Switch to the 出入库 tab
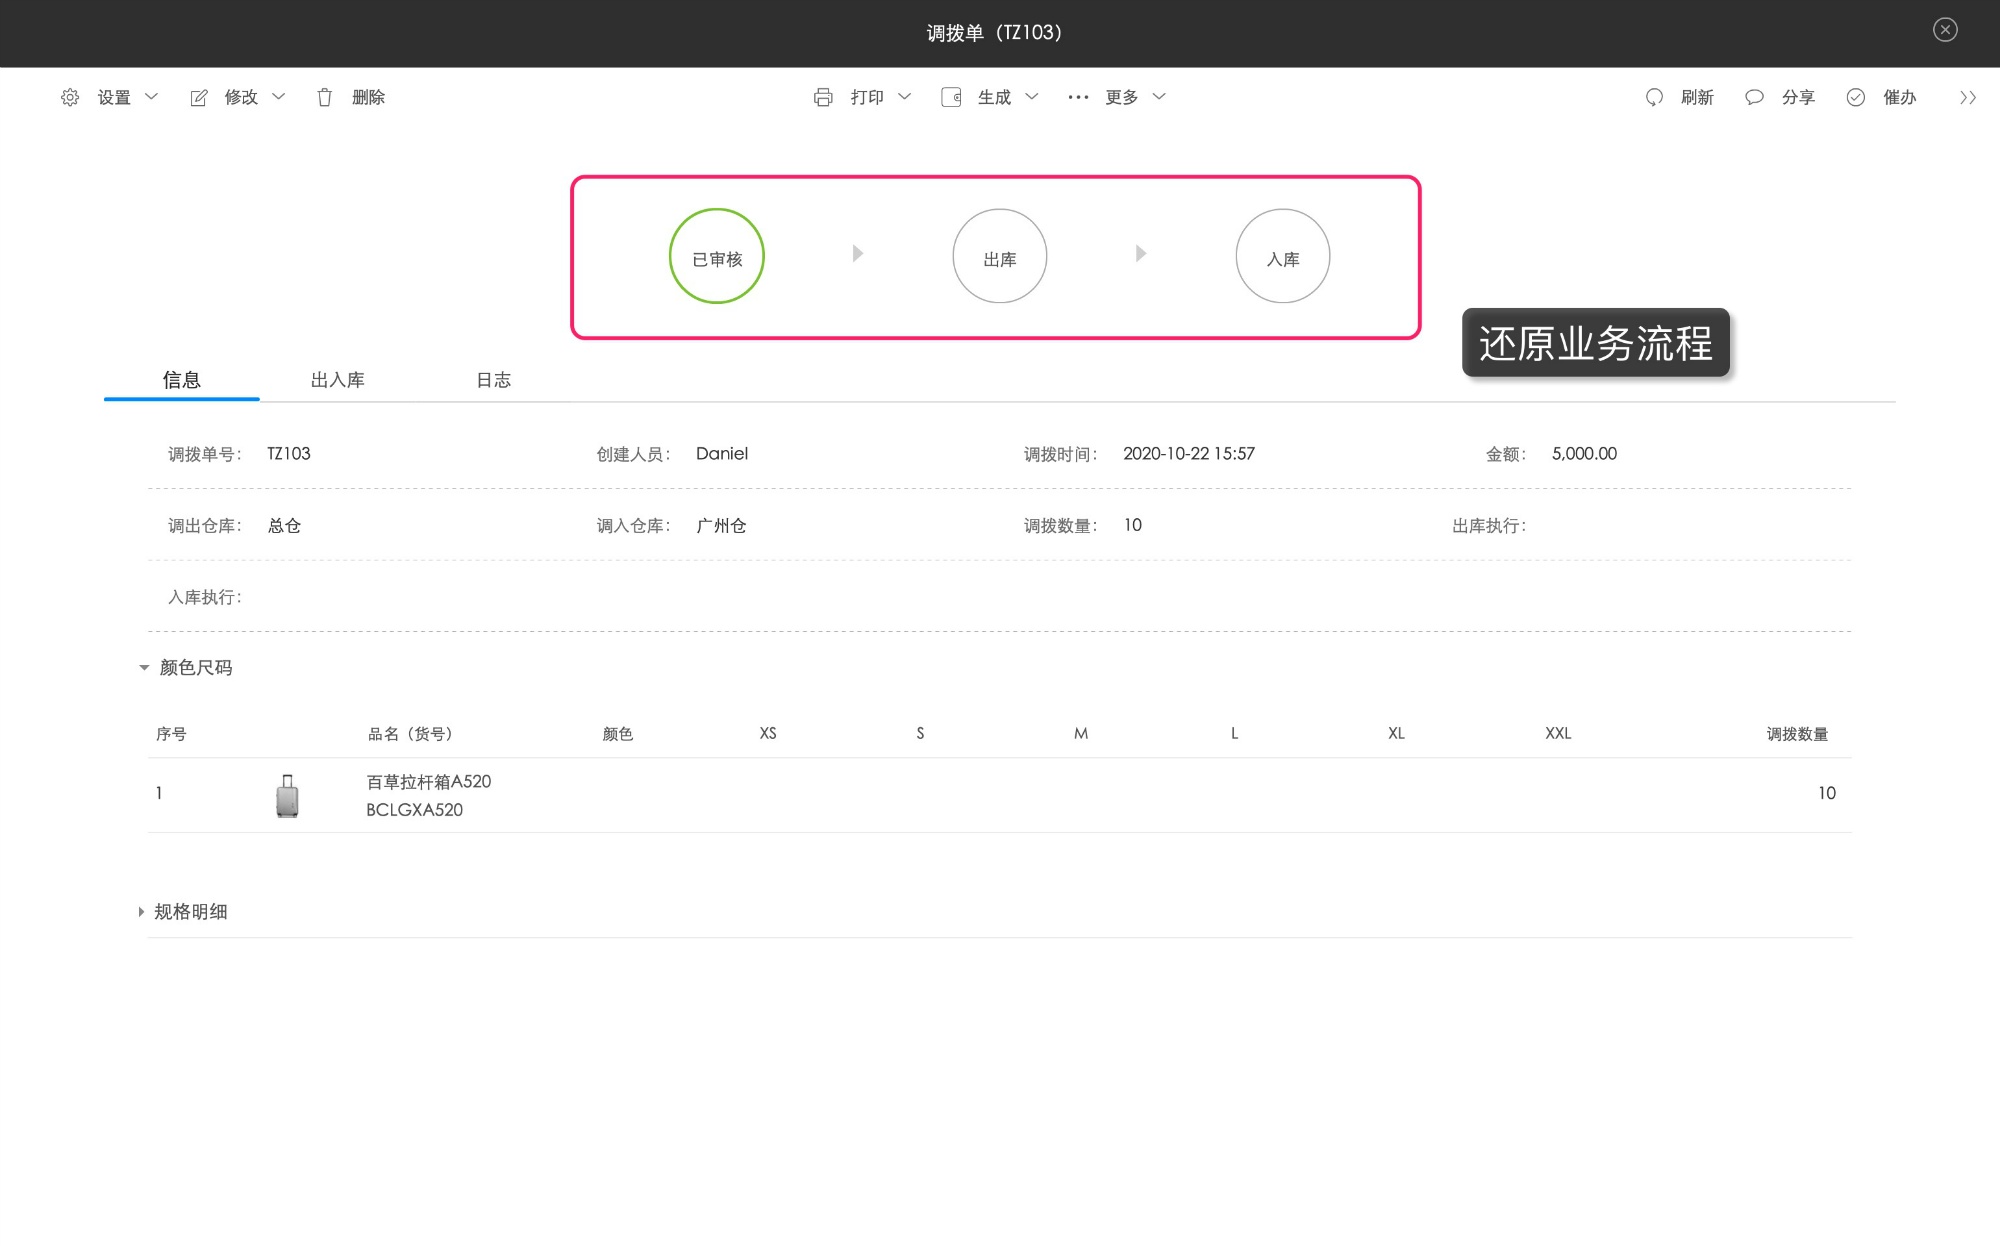This screenshot has height=1246, width=2000. 338,380
